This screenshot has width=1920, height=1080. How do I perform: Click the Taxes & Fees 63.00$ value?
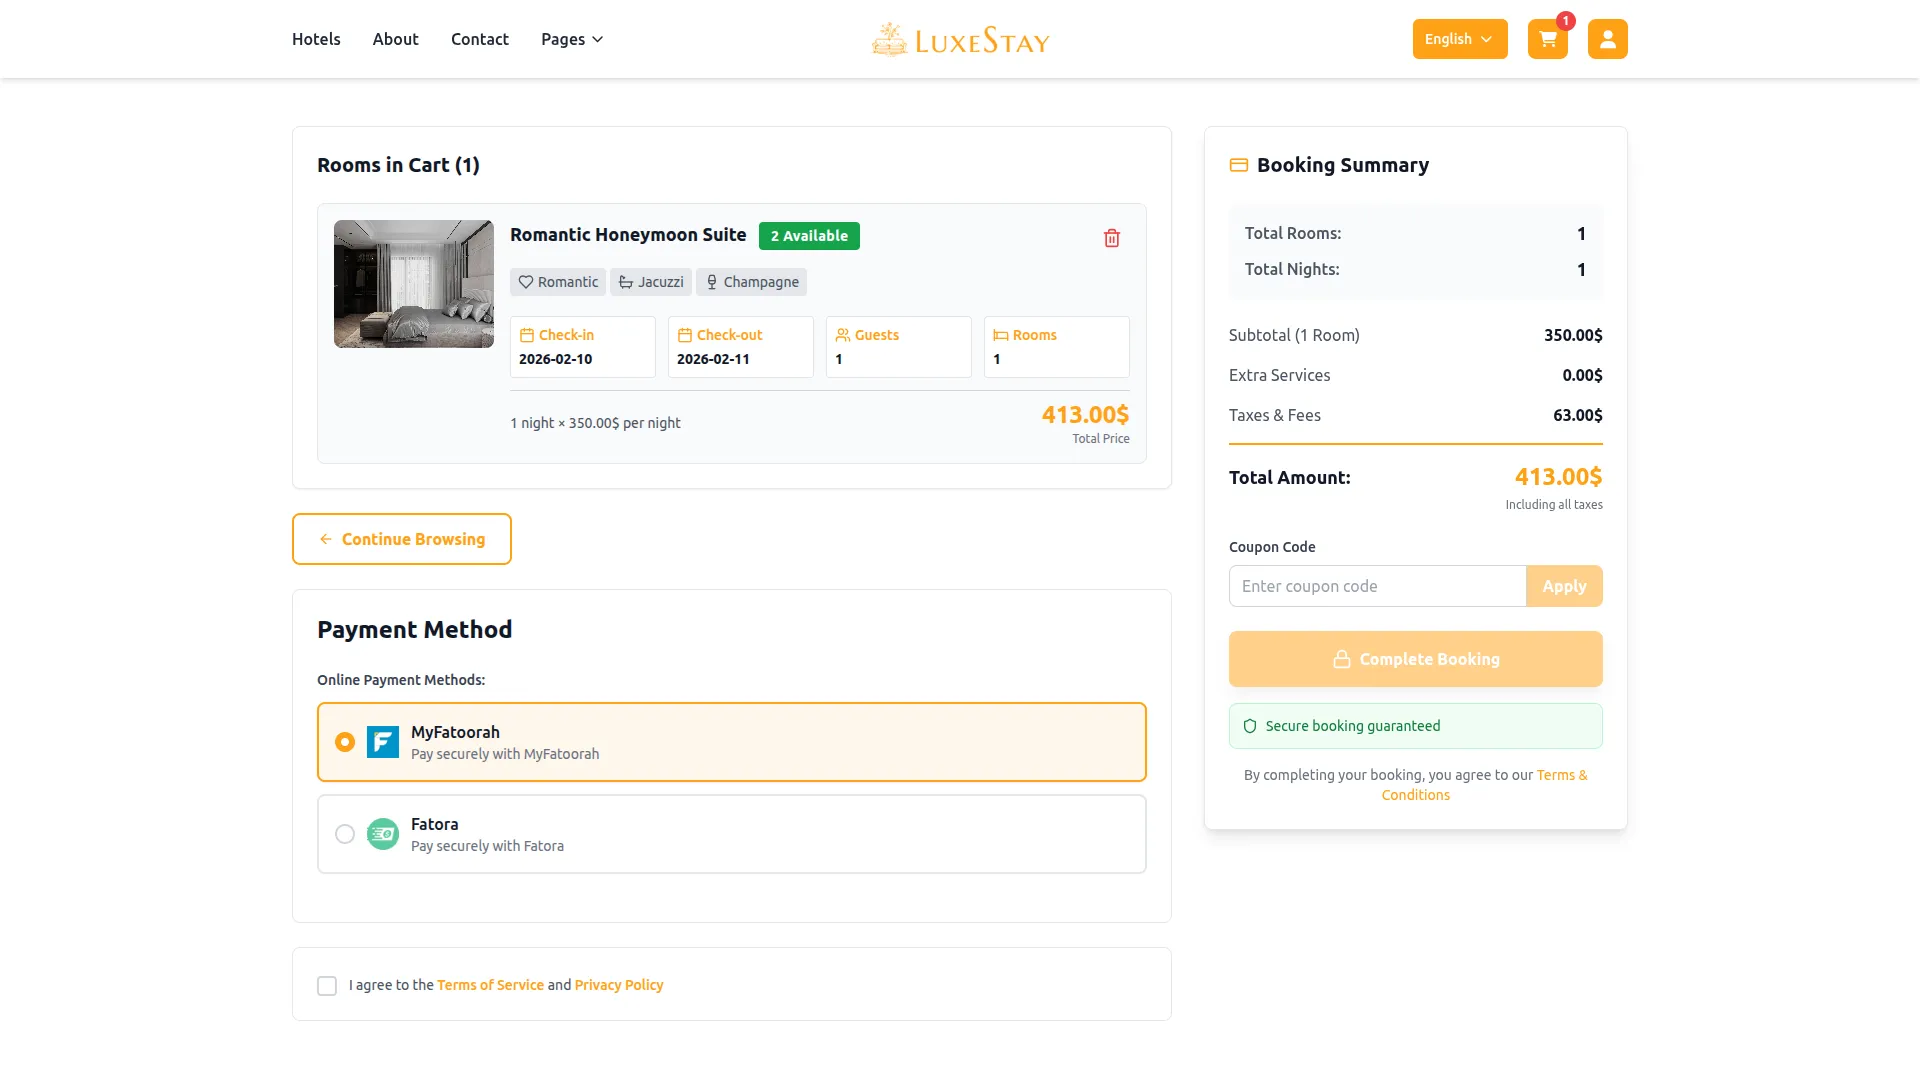(1577, 415)
